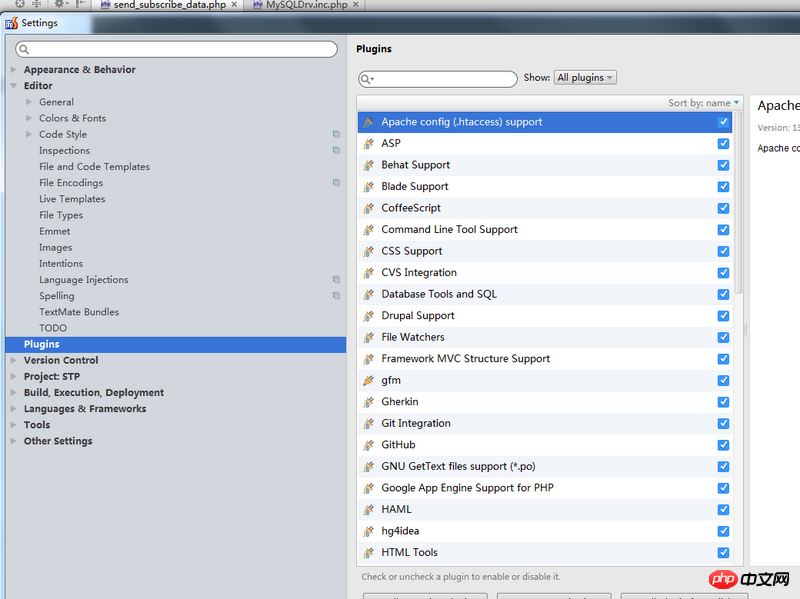Screen dimensions: 800x599
Task: Uncheck the Git Integration plugin
Action: pyautogui.click(x=723, y=423)
